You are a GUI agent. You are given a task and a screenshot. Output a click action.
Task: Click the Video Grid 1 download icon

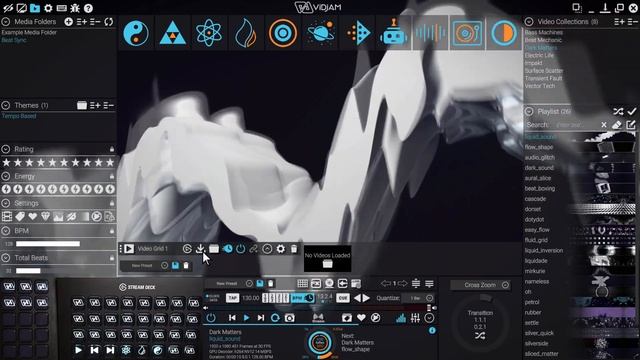[200, 249]
